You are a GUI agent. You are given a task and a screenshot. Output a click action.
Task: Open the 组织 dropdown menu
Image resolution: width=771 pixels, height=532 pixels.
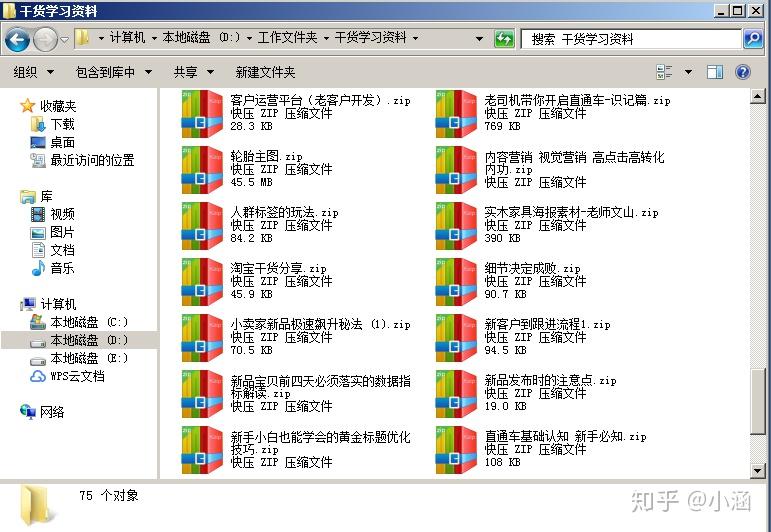[x=32, y=72]
